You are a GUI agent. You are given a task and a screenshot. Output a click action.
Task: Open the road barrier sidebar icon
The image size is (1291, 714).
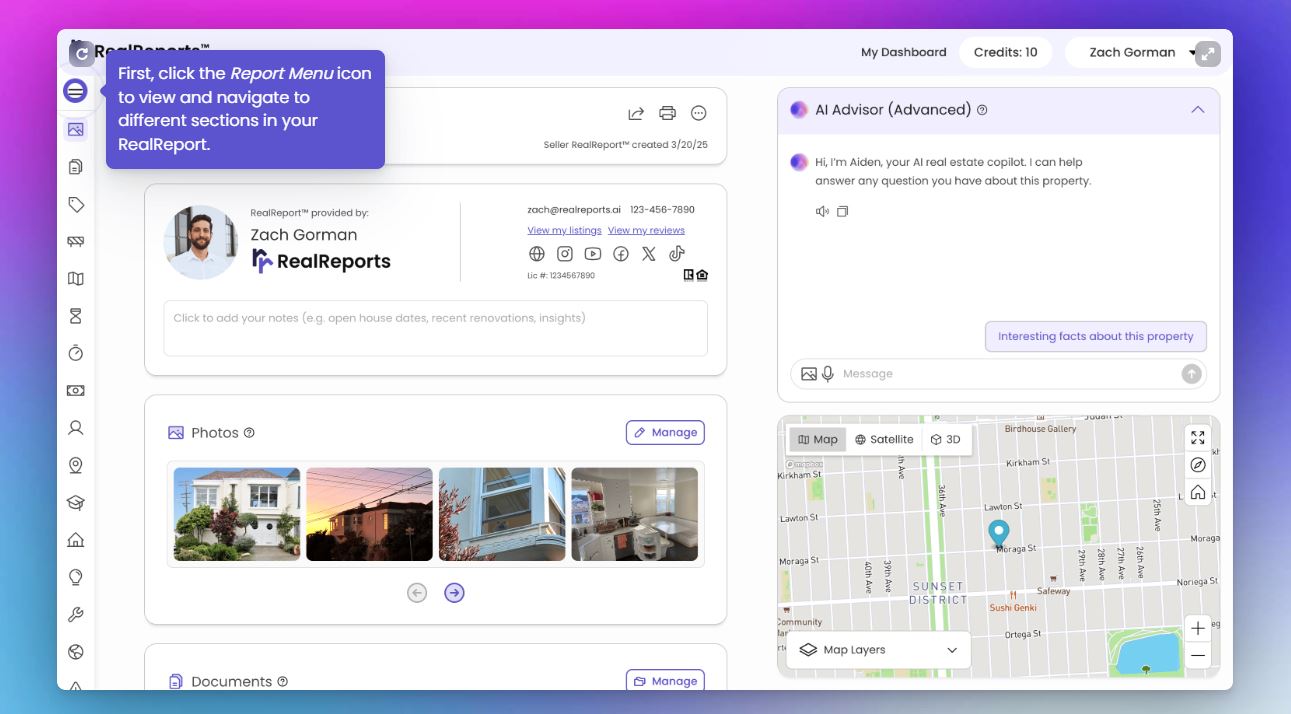(x=75, y=241)
